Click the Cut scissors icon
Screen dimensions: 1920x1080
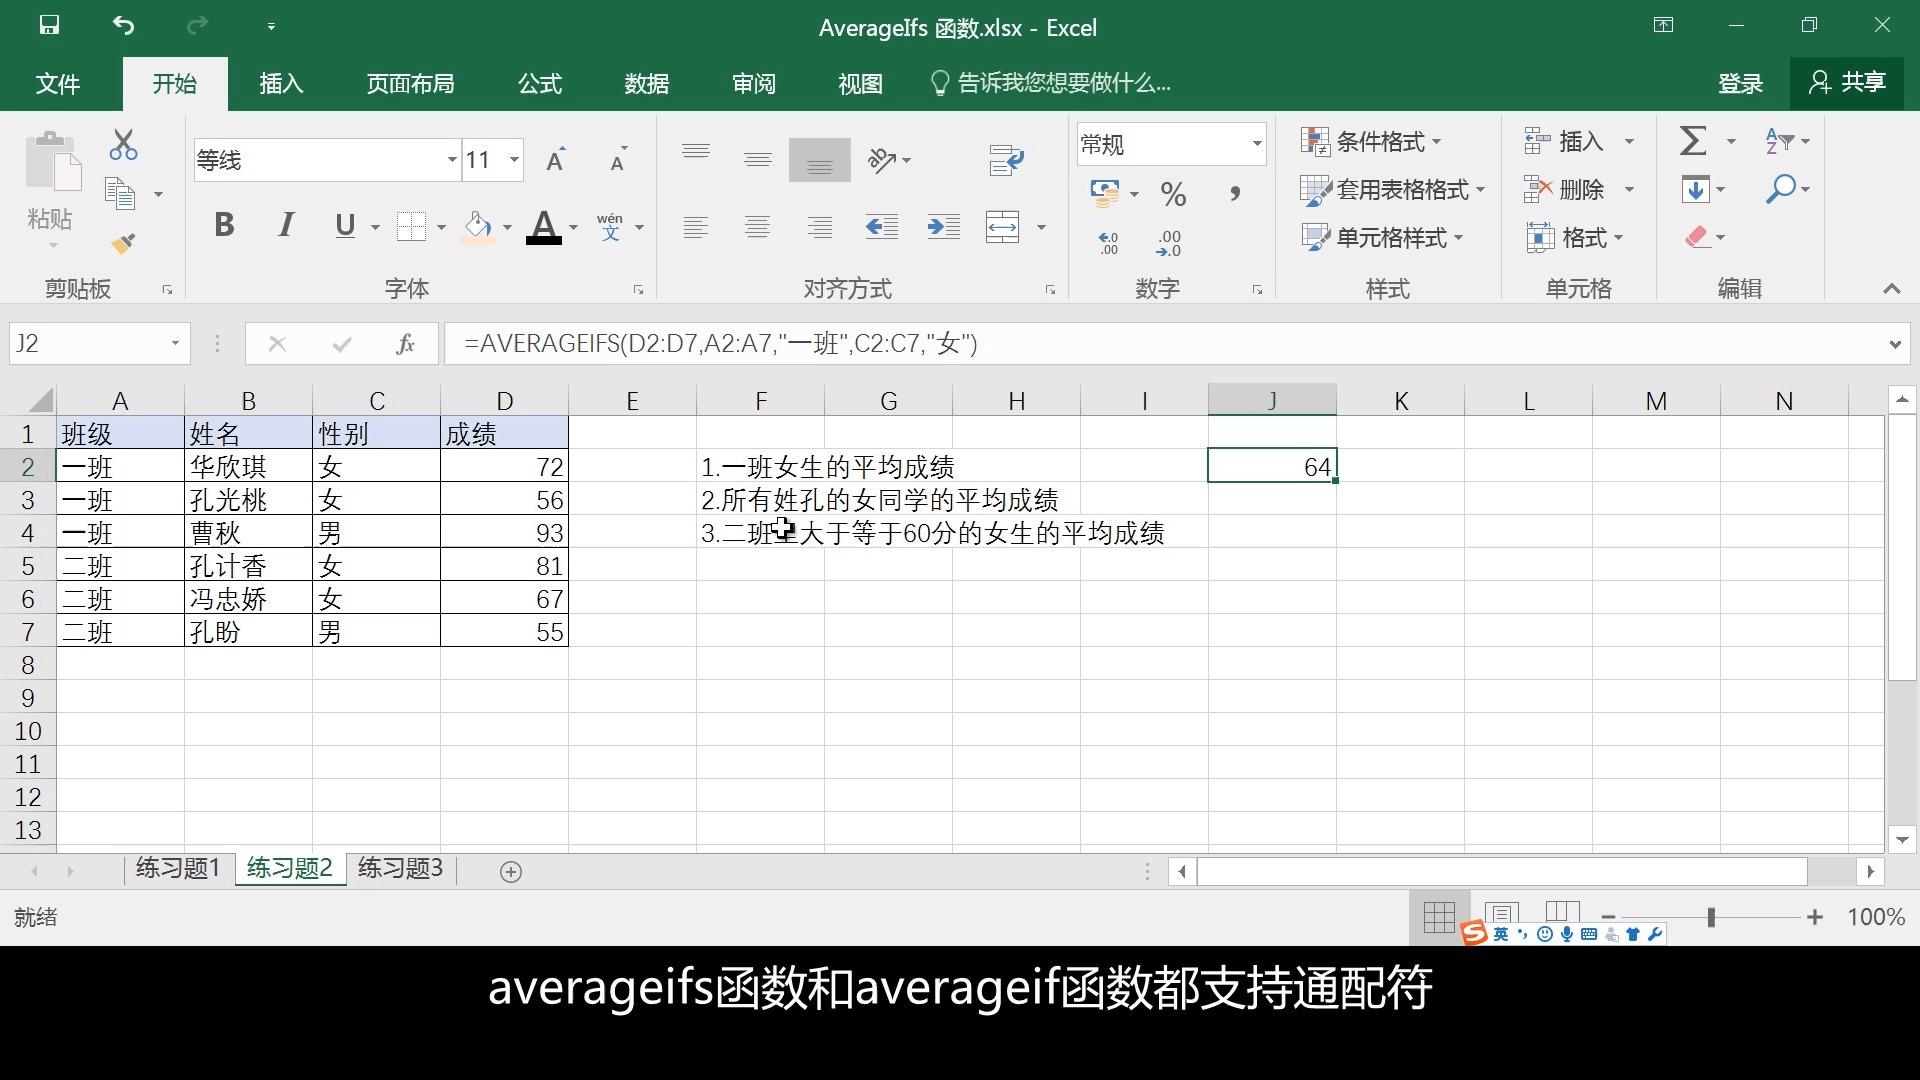click(x=123, y=145)
